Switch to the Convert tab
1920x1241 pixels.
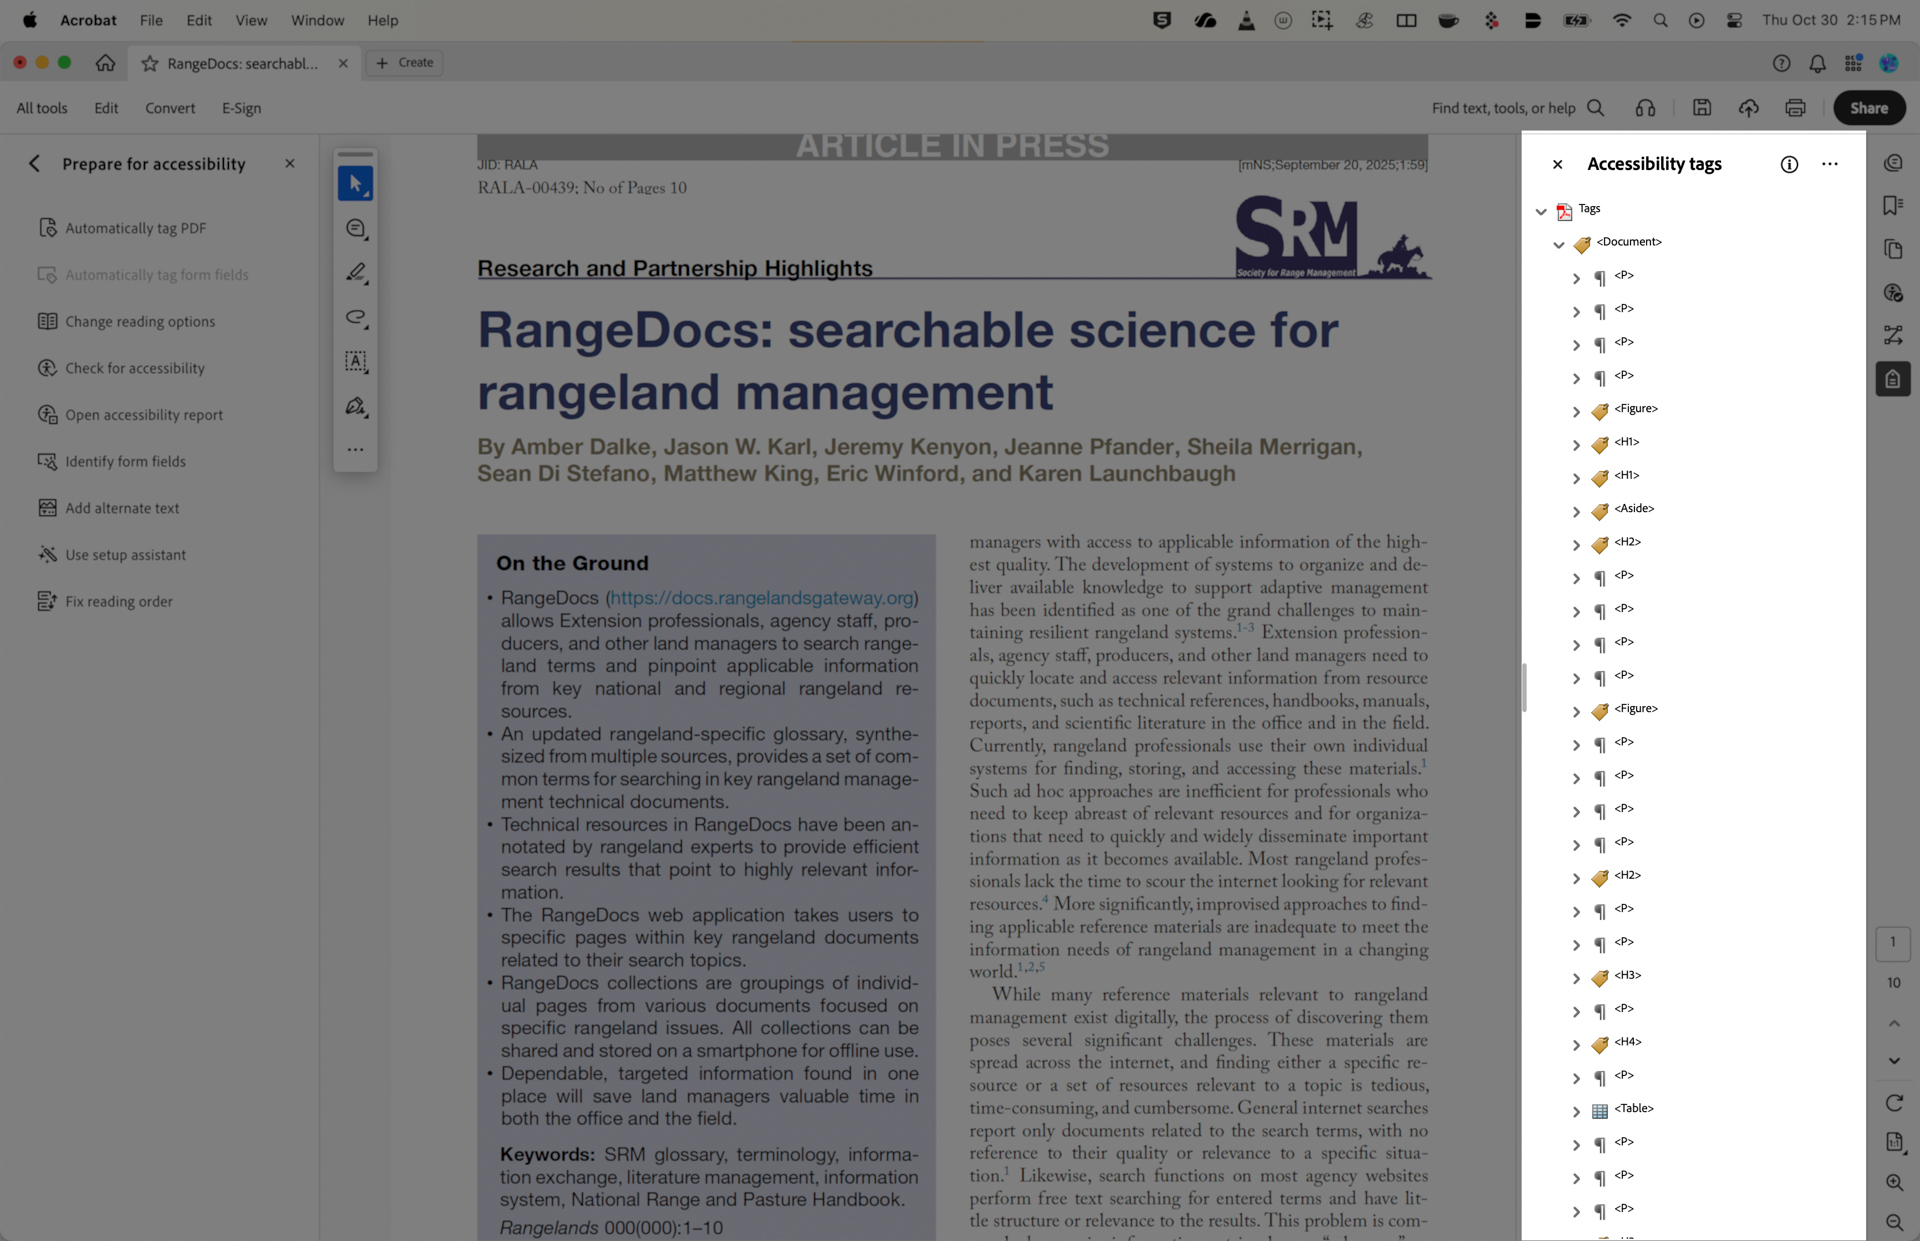(x=170, y=108)
